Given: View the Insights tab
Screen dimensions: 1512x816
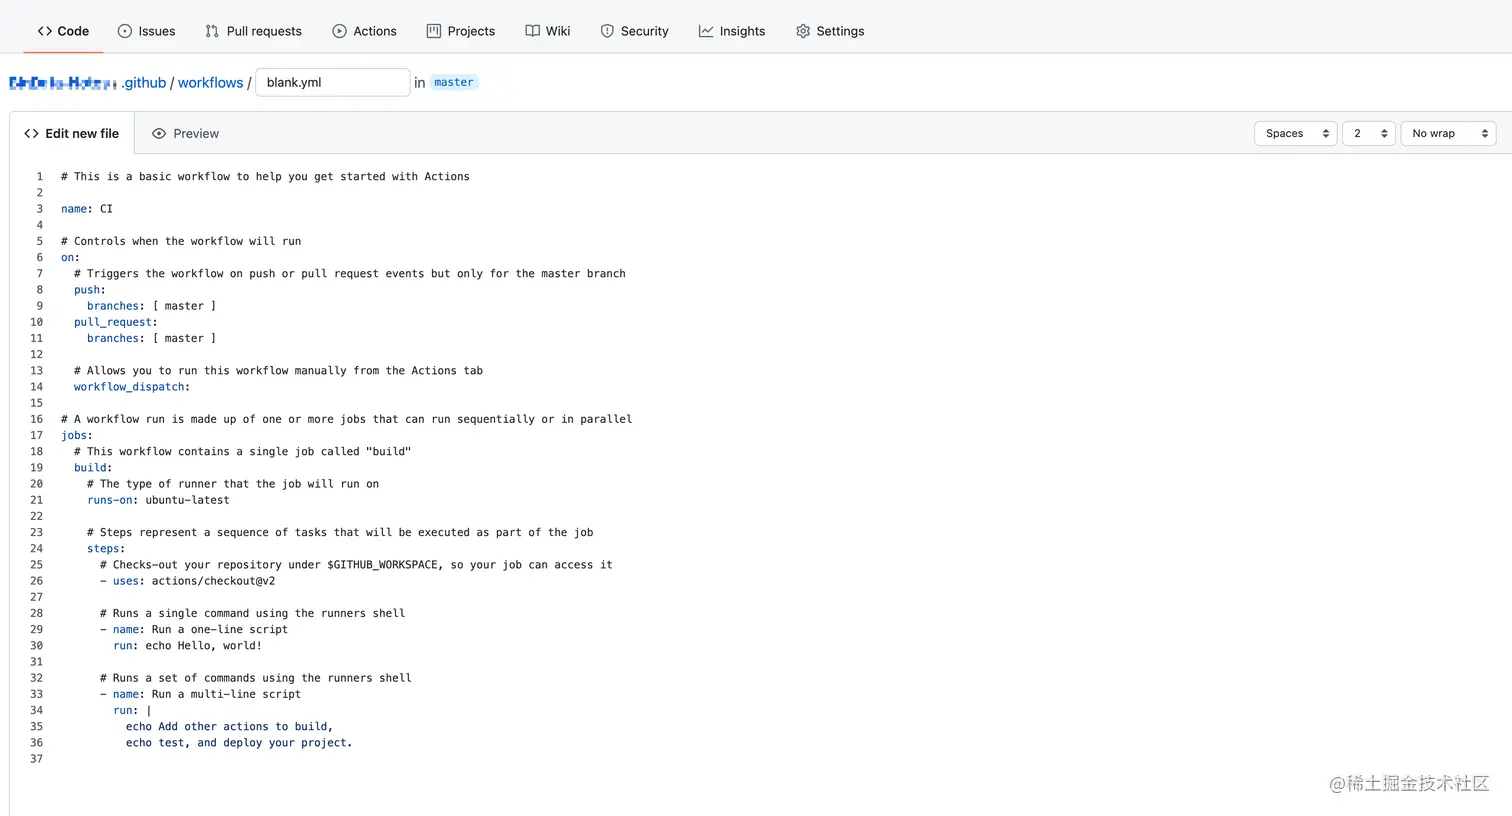Looking at the screenshot, I should 732,31.
